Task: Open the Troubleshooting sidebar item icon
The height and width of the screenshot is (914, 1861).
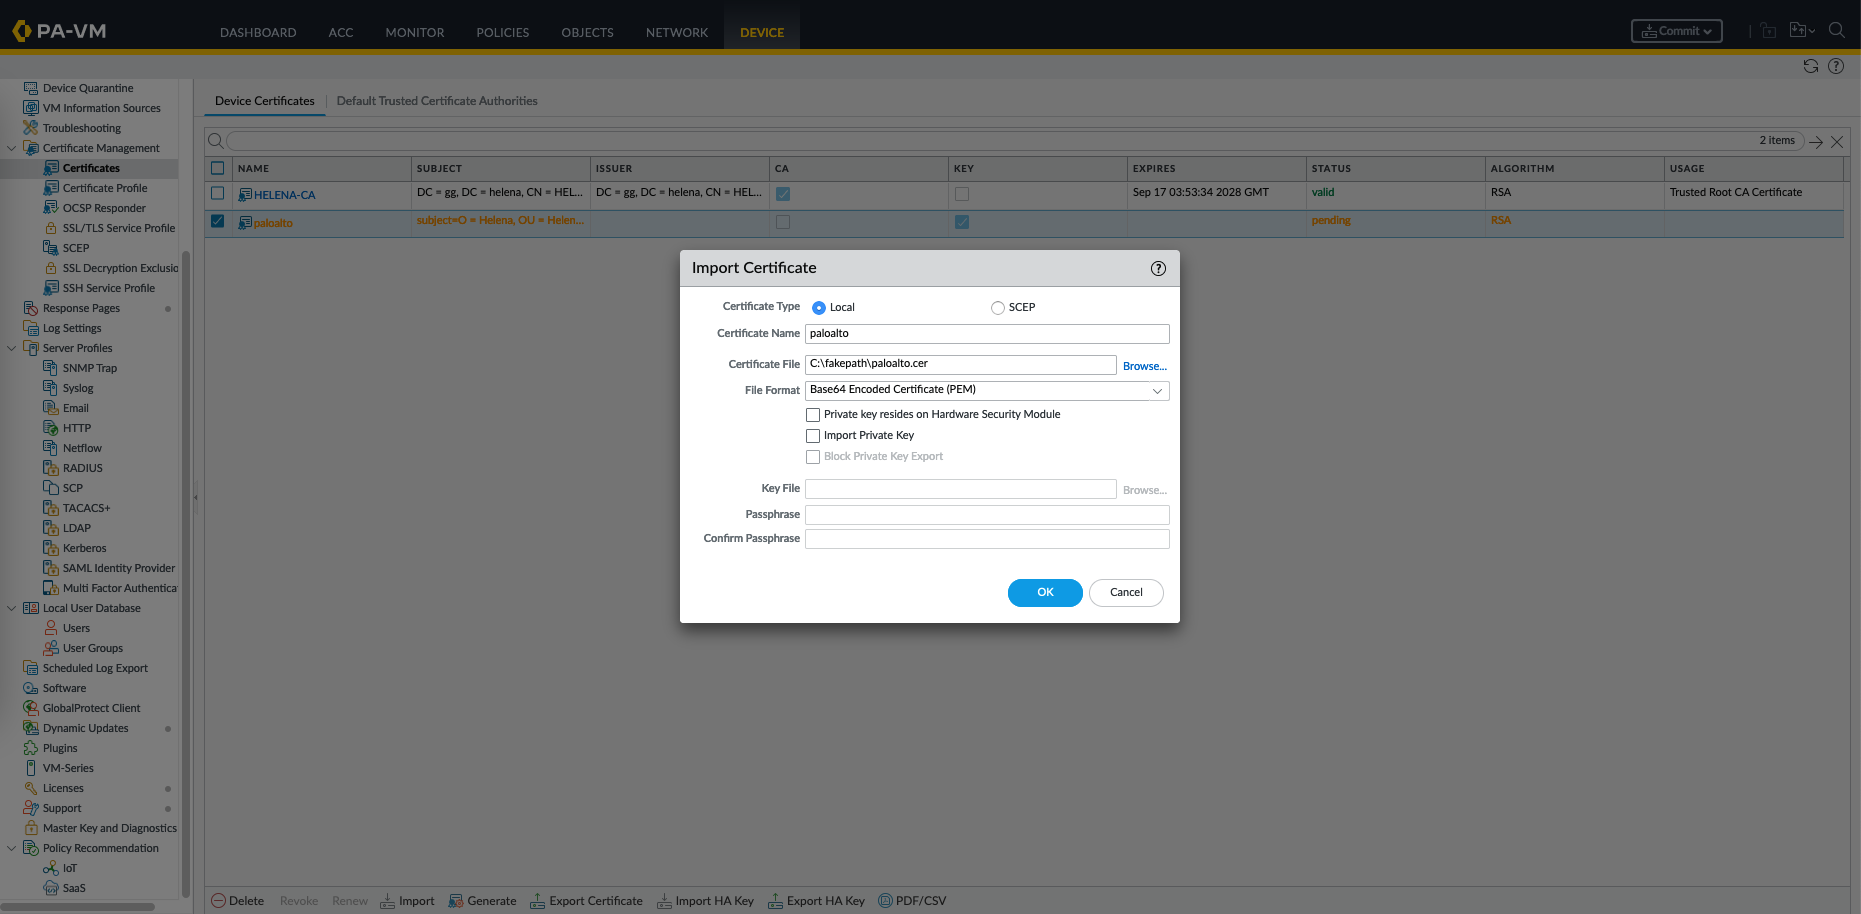Action: (31, 128)
